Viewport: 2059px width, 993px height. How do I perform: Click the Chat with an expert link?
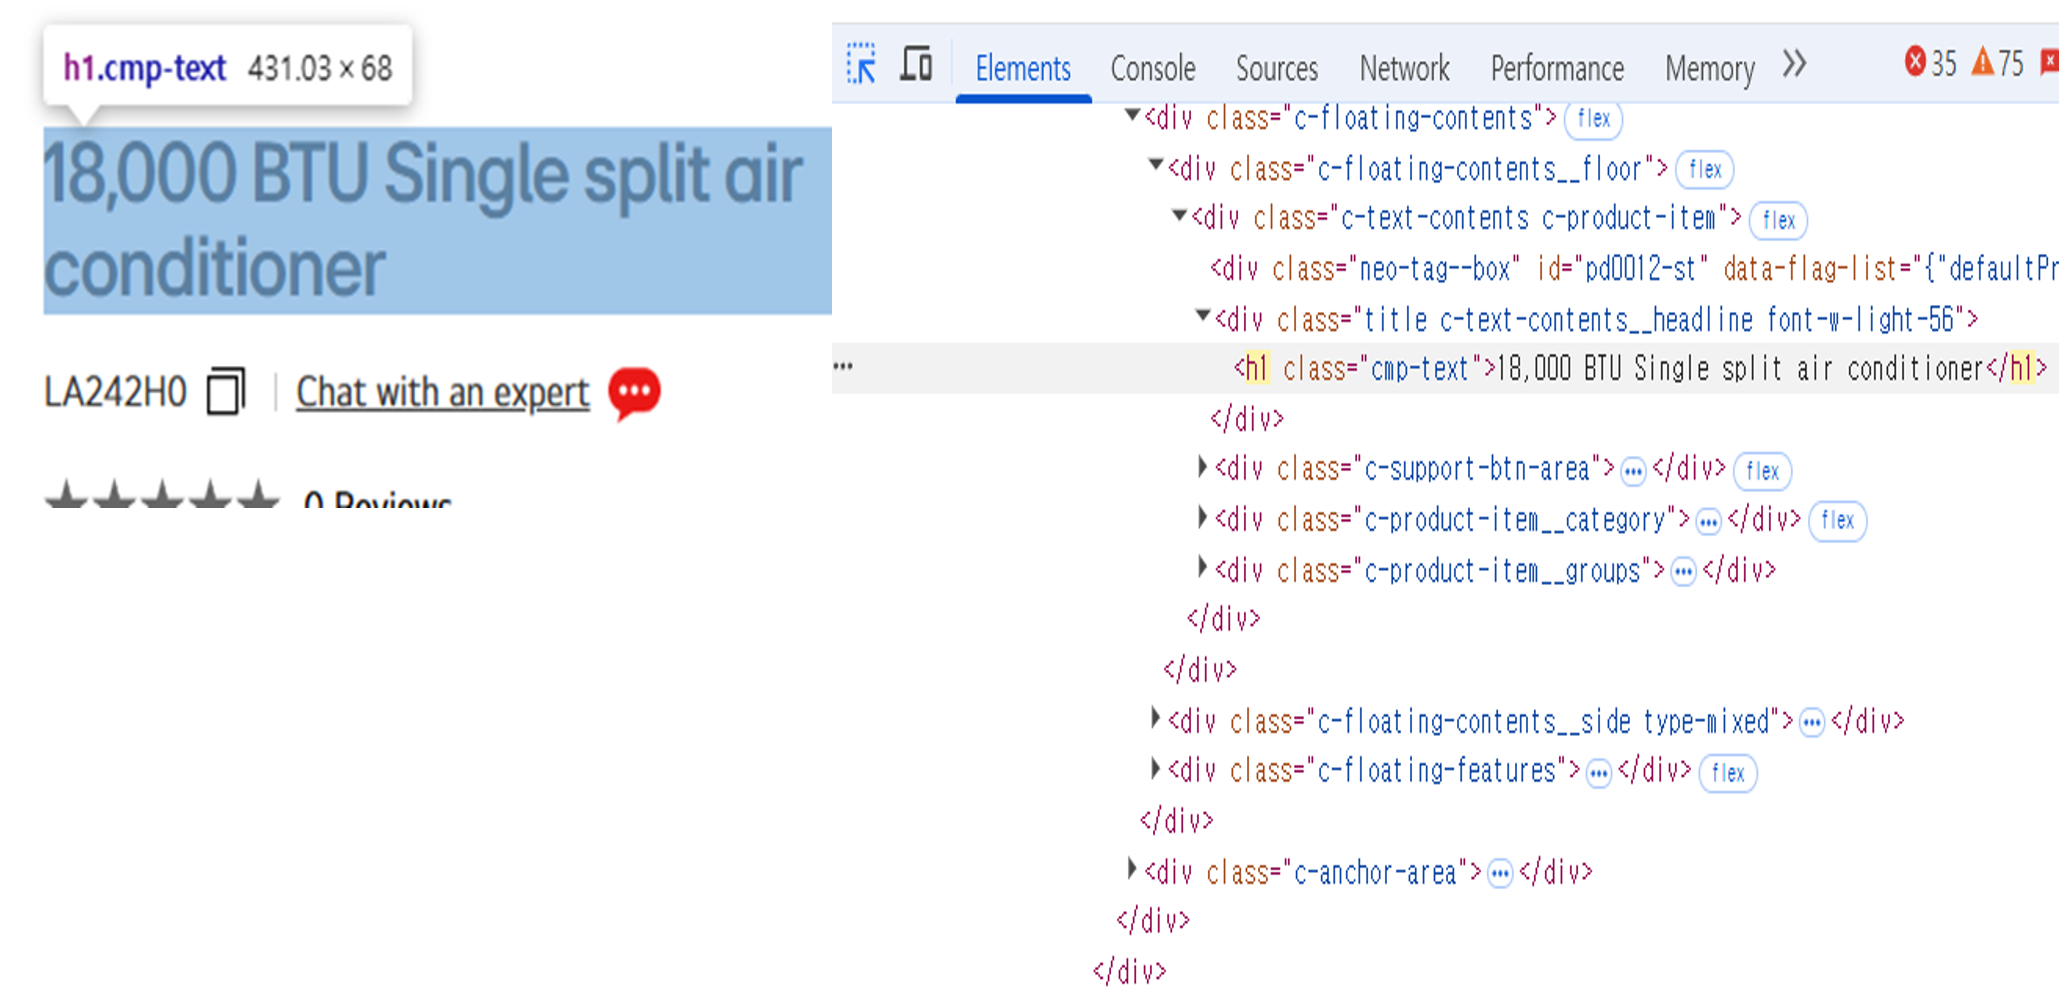pyautogui.click(x=442, y=392)
